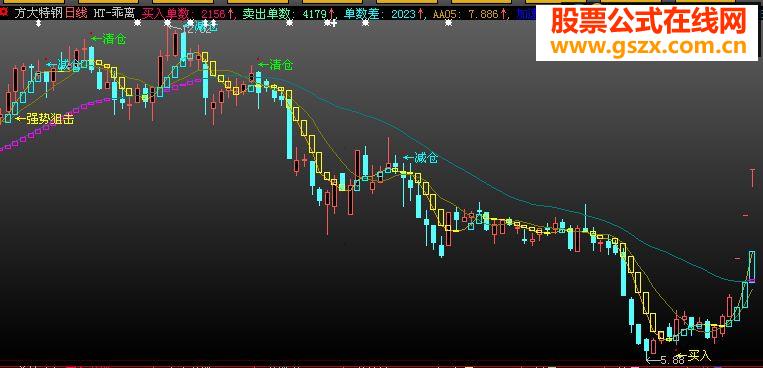Click the 卖出单数: 4179 readout

[289, 14]
